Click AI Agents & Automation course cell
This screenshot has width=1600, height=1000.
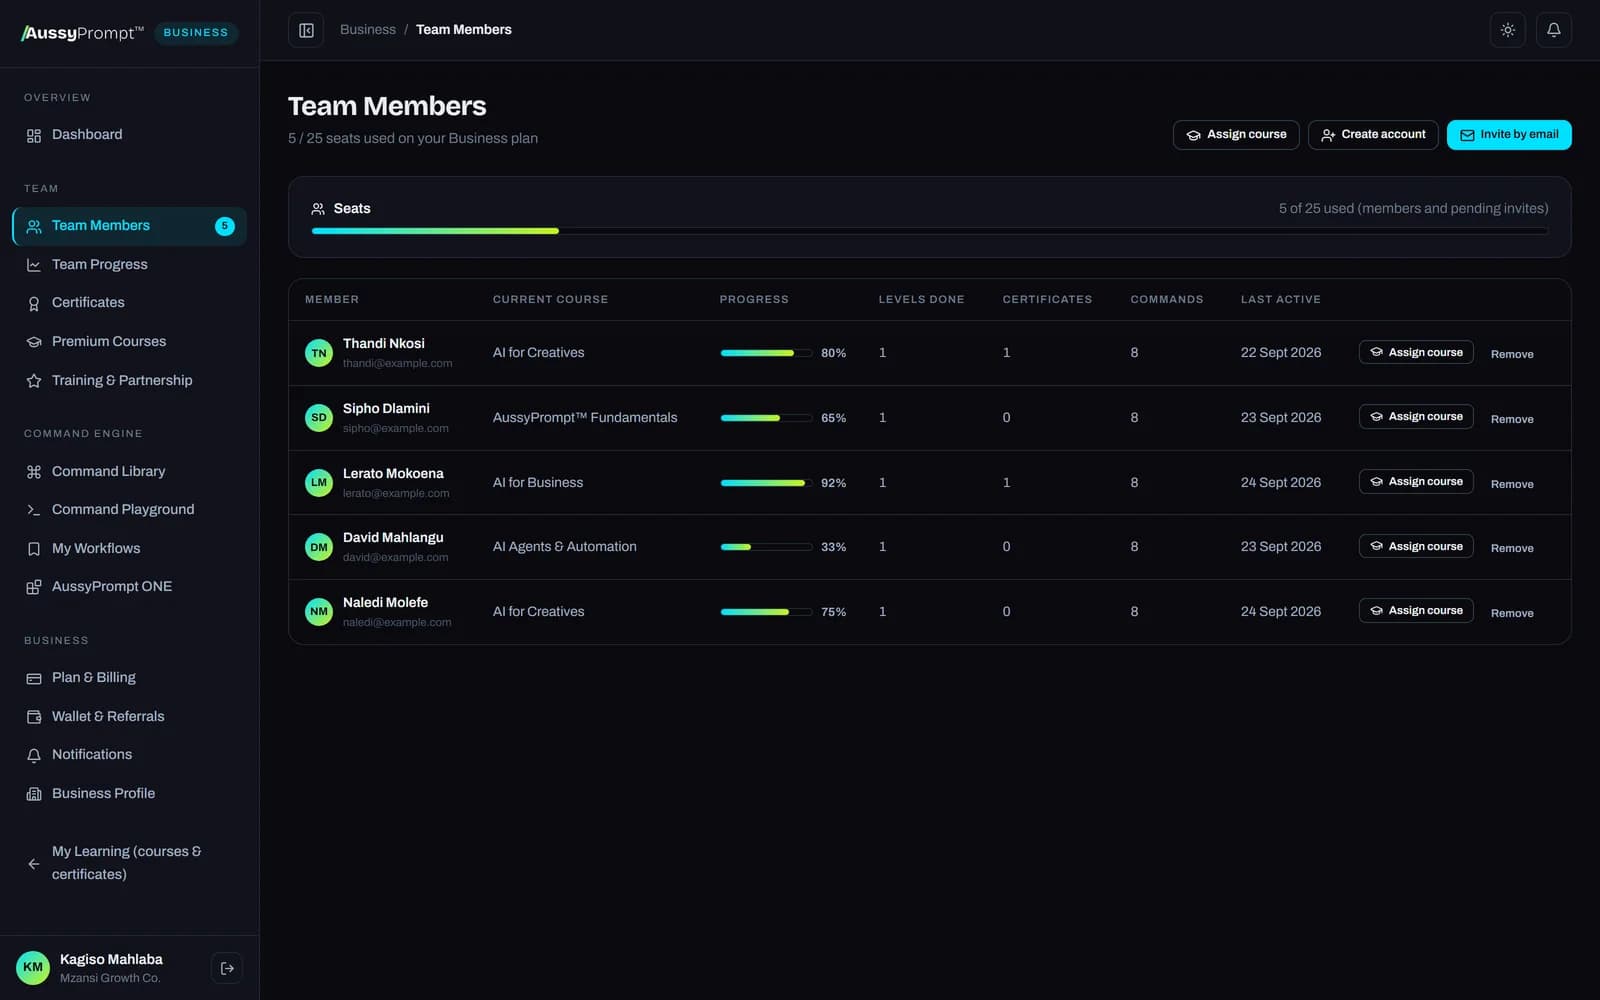565,547
